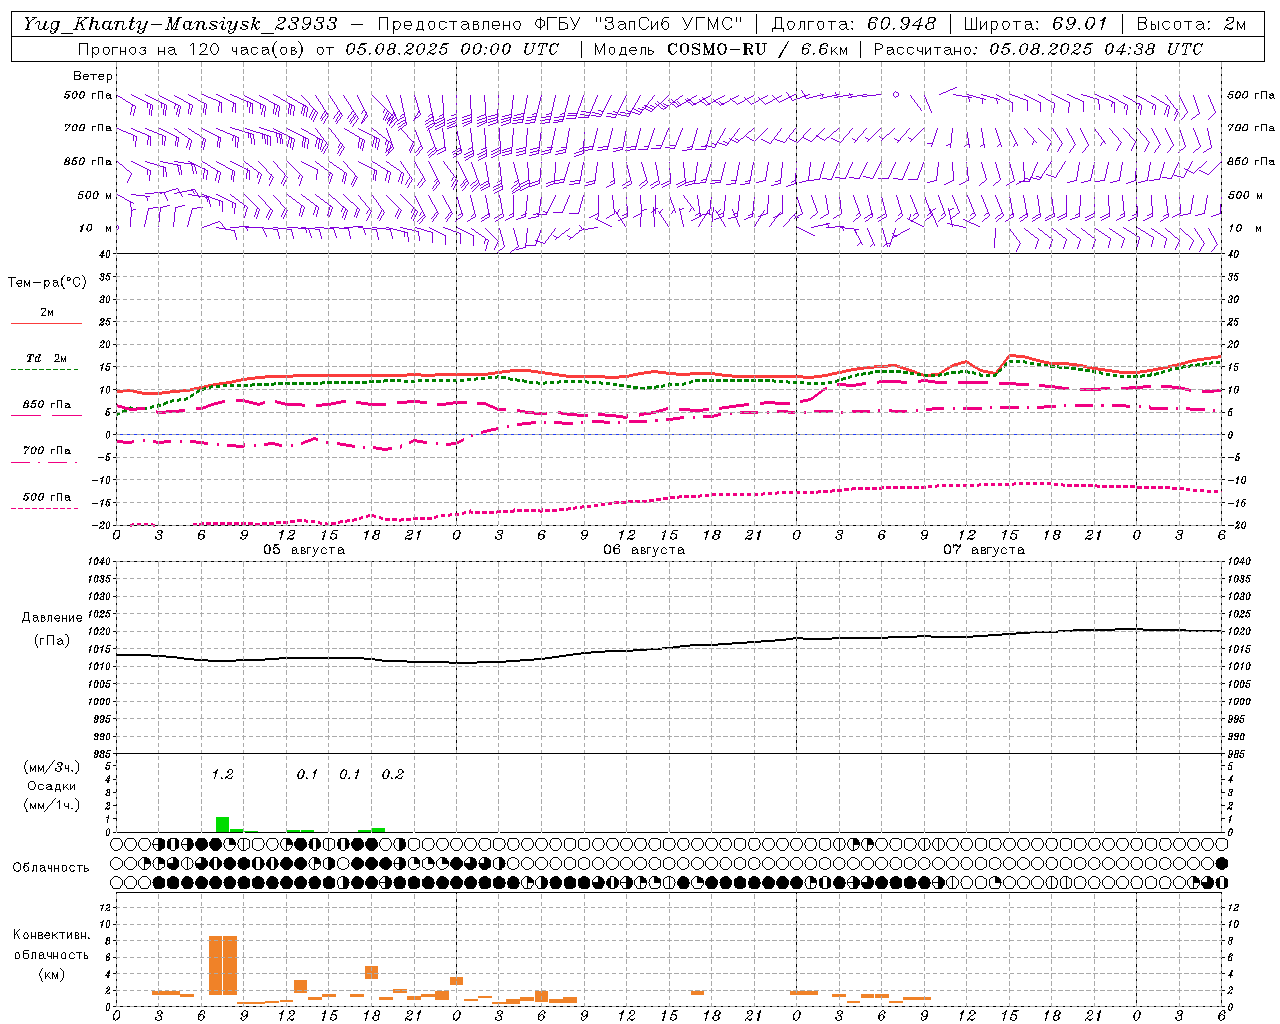Click the dashed green line sample under Td 2м
The height and width of the screenshot is (1024, 1280).
click(46, 370)
